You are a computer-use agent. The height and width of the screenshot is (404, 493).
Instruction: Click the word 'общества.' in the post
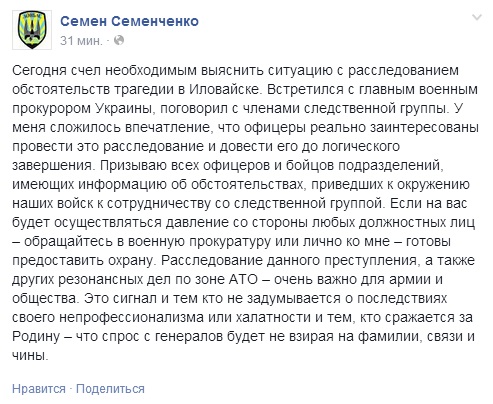(x=45, y=298)
